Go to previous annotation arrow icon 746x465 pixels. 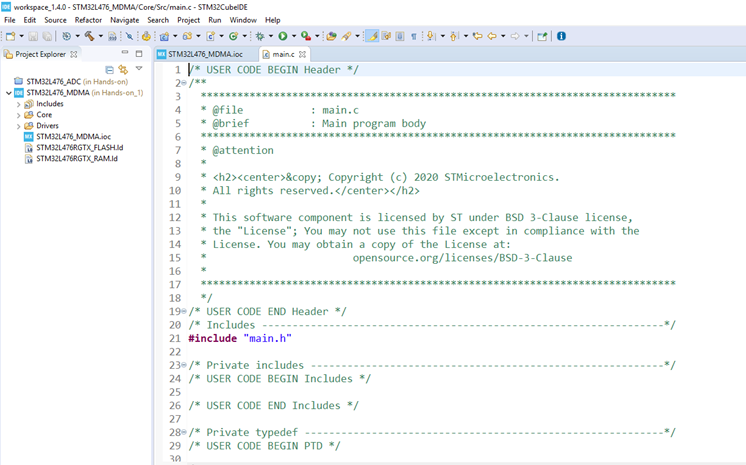coord(454,36)
